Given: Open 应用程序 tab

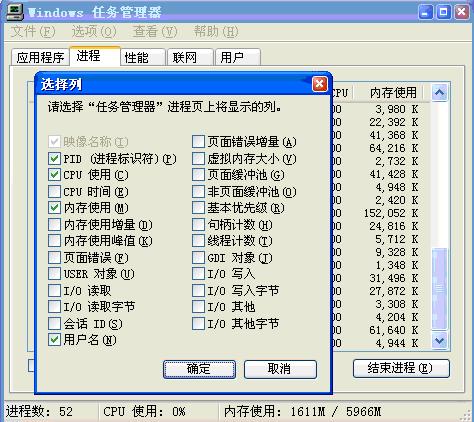Looking at the screenshot, I should 40,57.
